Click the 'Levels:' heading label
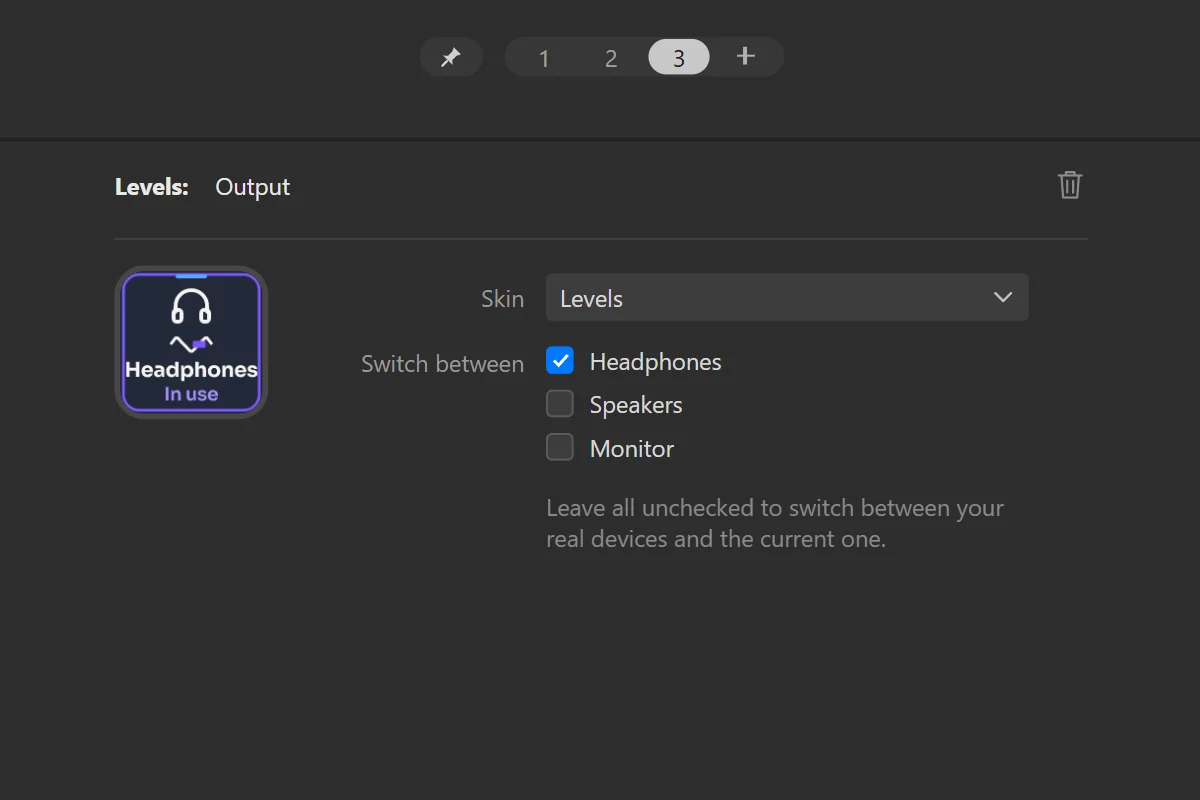 152,187
